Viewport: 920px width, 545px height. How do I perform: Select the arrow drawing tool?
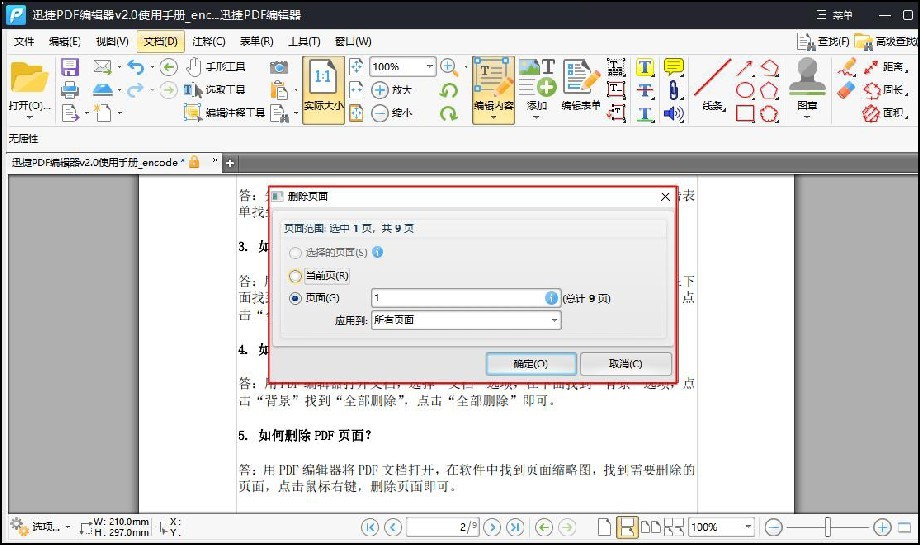click(x=745, y=67)
